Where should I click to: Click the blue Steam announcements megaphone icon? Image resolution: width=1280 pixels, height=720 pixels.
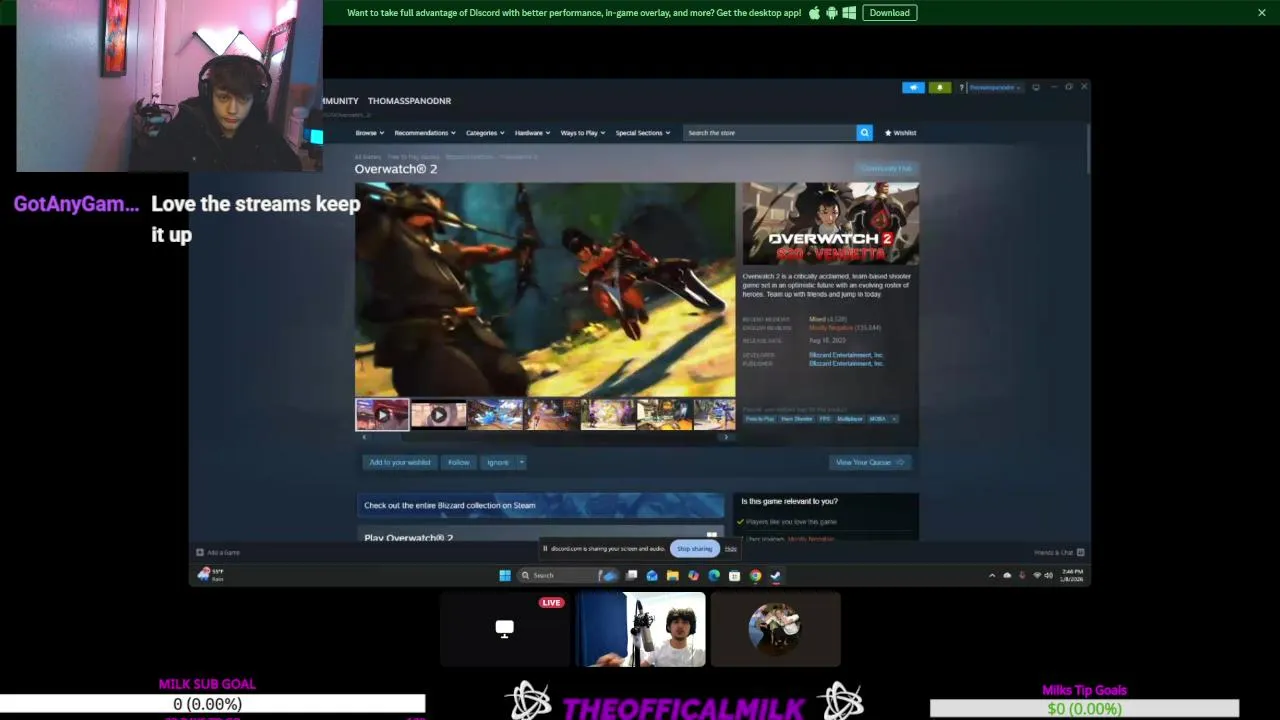(x=913, y=88)
